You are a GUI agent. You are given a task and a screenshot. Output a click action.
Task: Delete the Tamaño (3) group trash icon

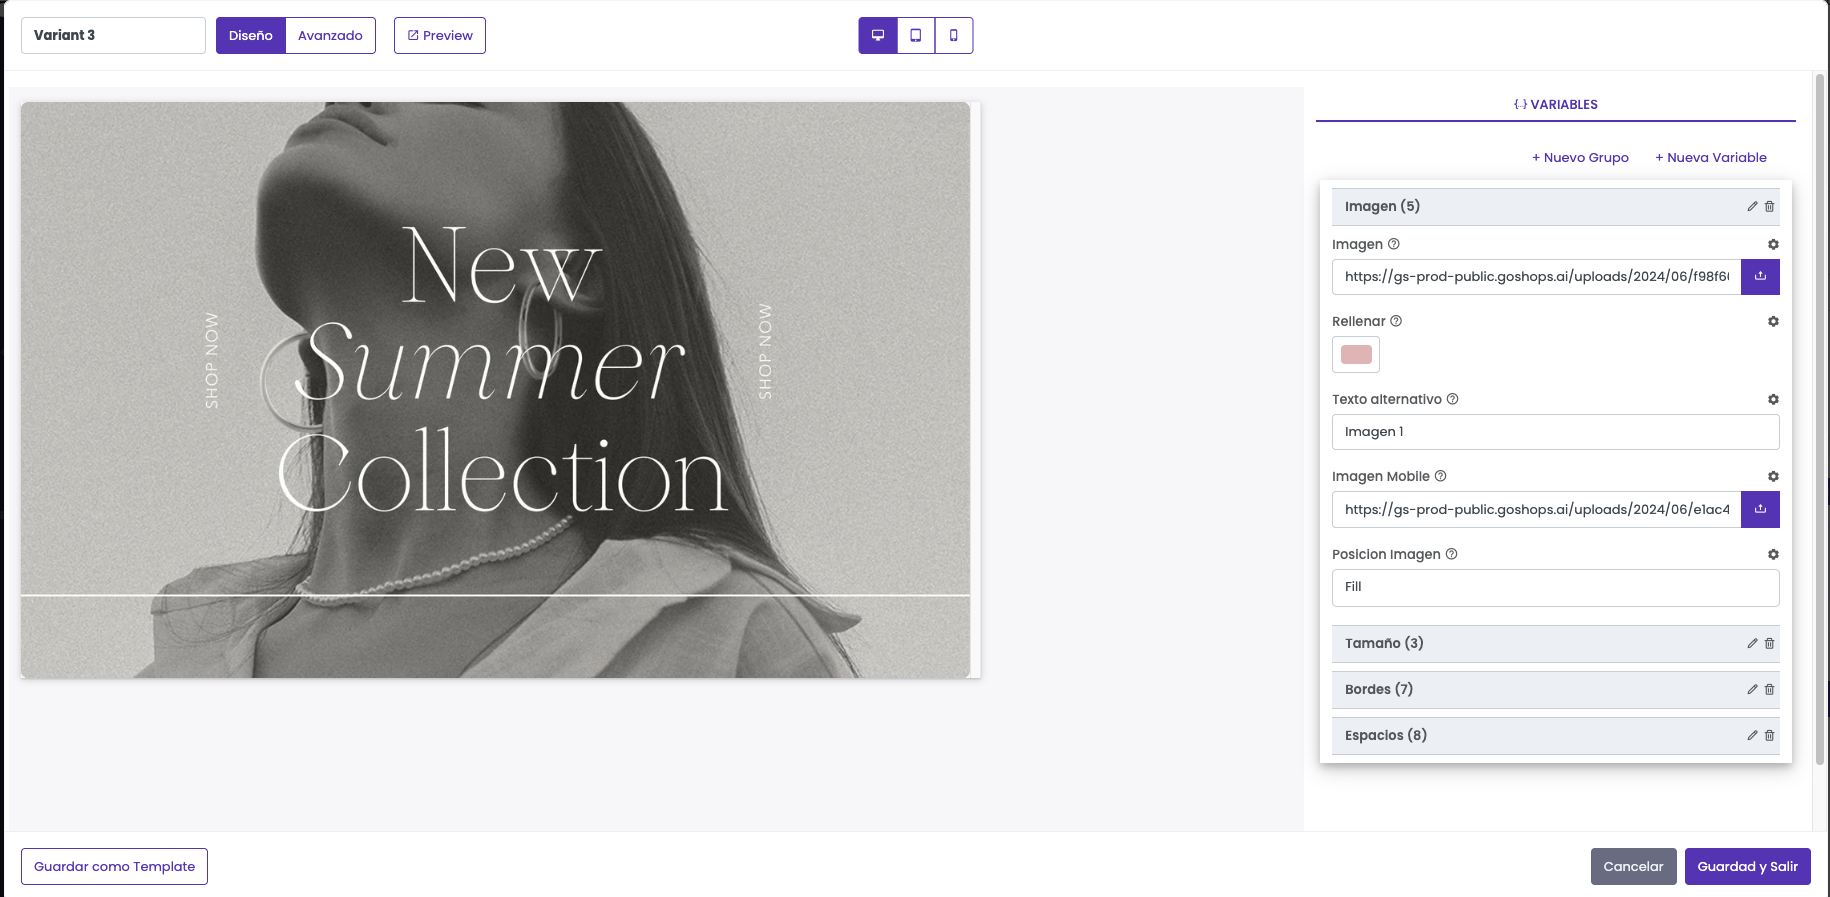[1769, 644]
